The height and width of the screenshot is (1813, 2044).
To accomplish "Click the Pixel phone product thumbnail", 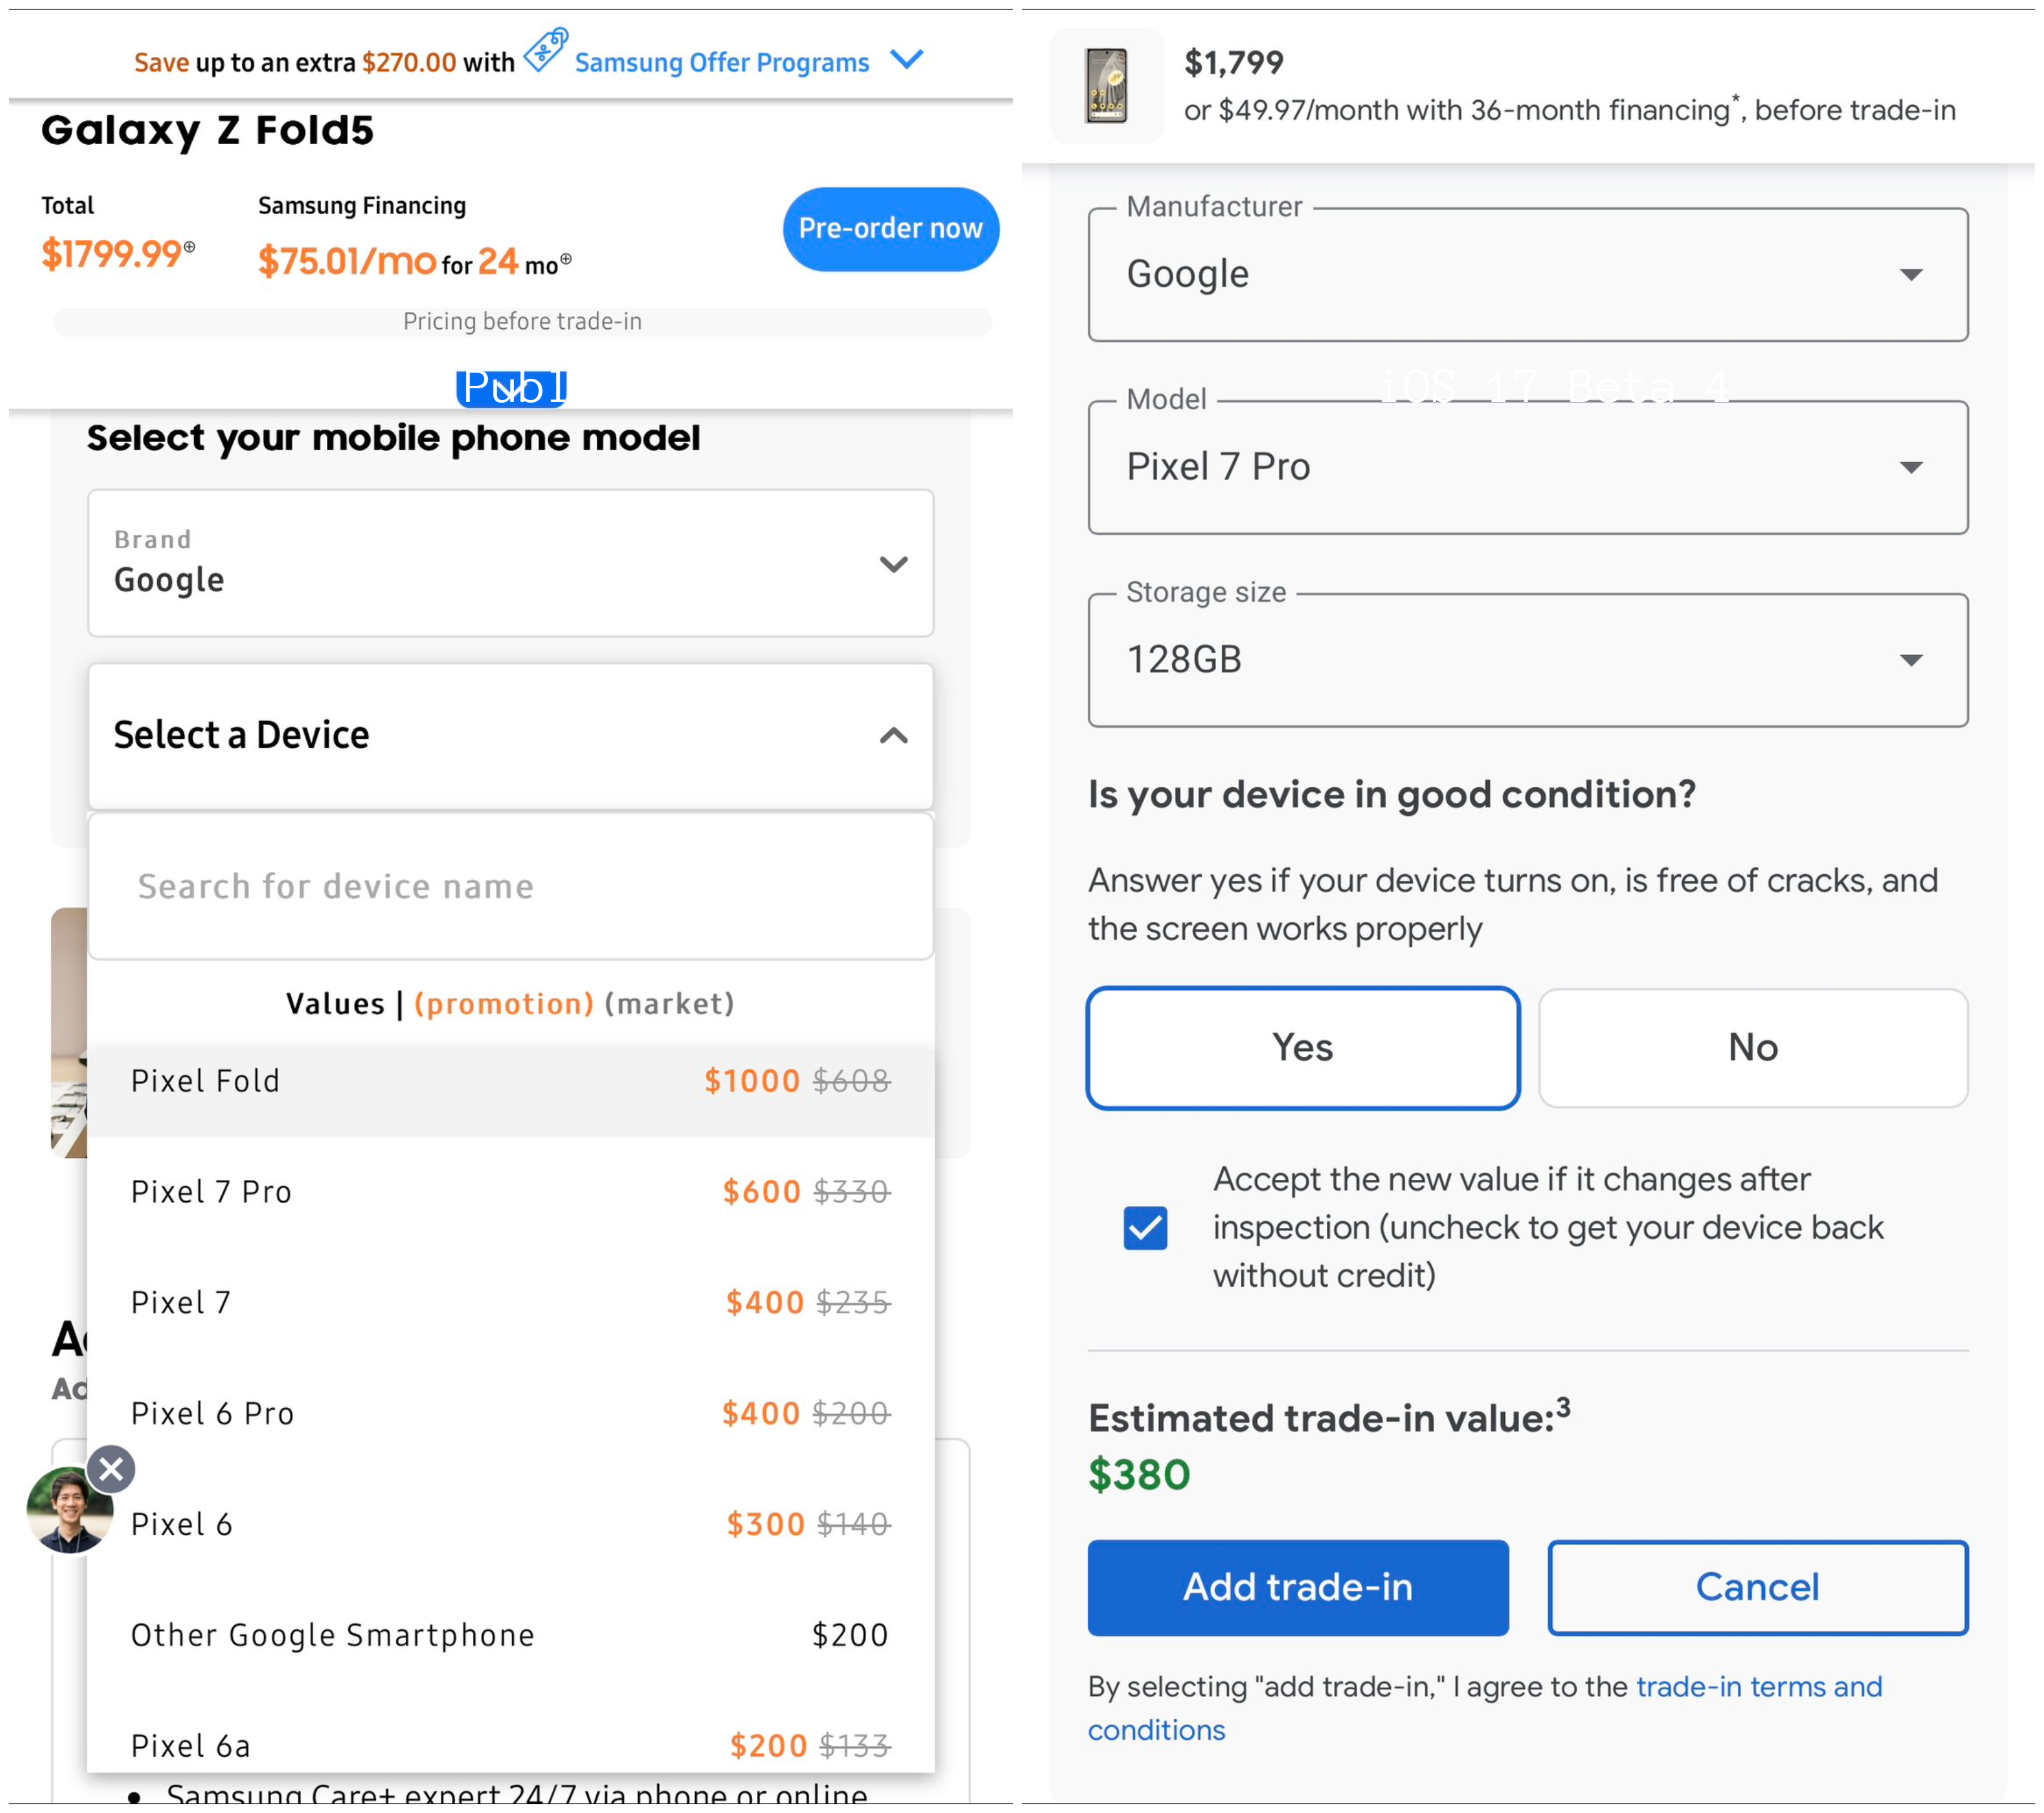I will pyautogui.click(x=1107, y=86).
